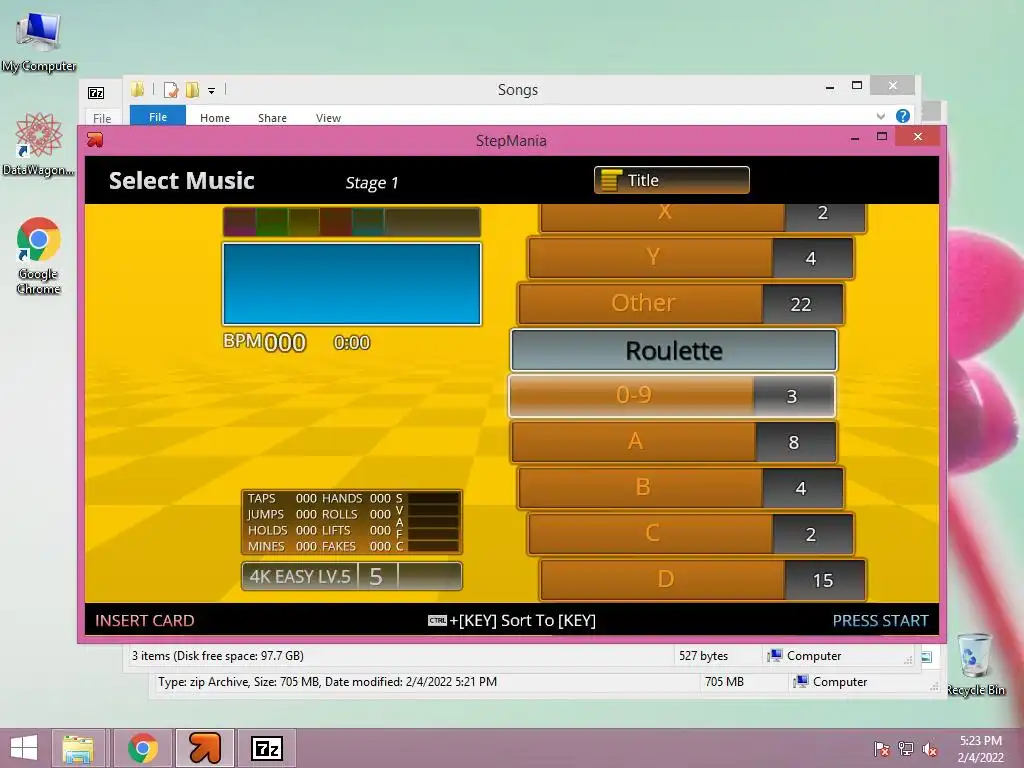
Task: Click the difficulty color strip above banner
Action: (352, 222)
